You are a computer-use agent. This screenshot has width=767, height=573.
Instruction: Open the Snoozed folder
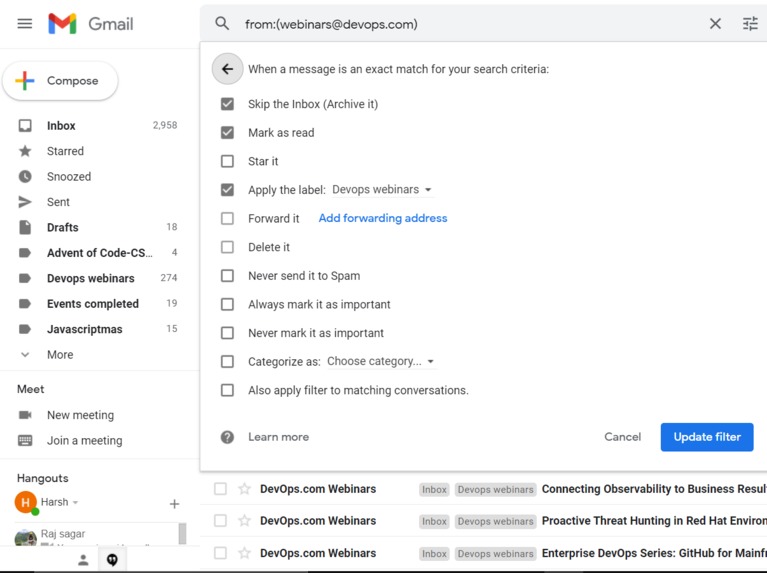[98, 176]
